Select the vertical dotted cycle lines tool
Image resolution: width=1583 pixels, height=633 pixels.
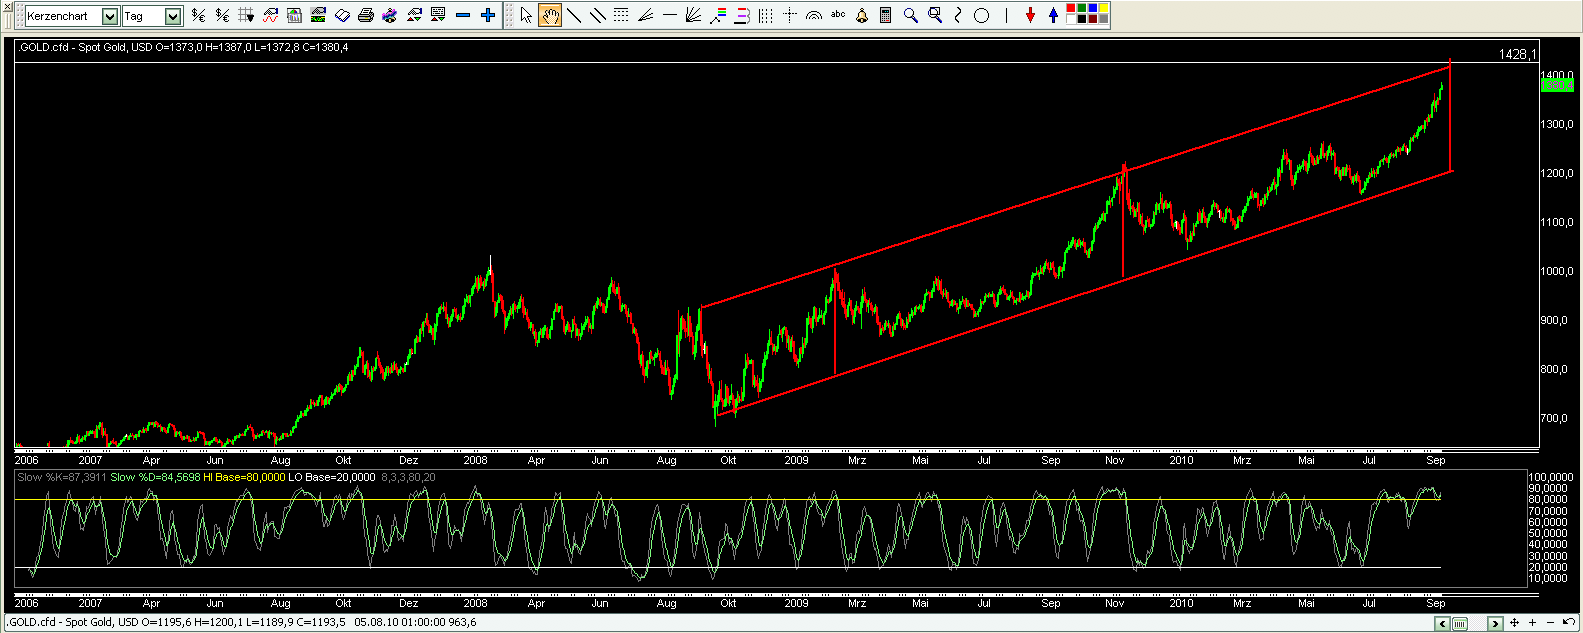click(765, 15)
